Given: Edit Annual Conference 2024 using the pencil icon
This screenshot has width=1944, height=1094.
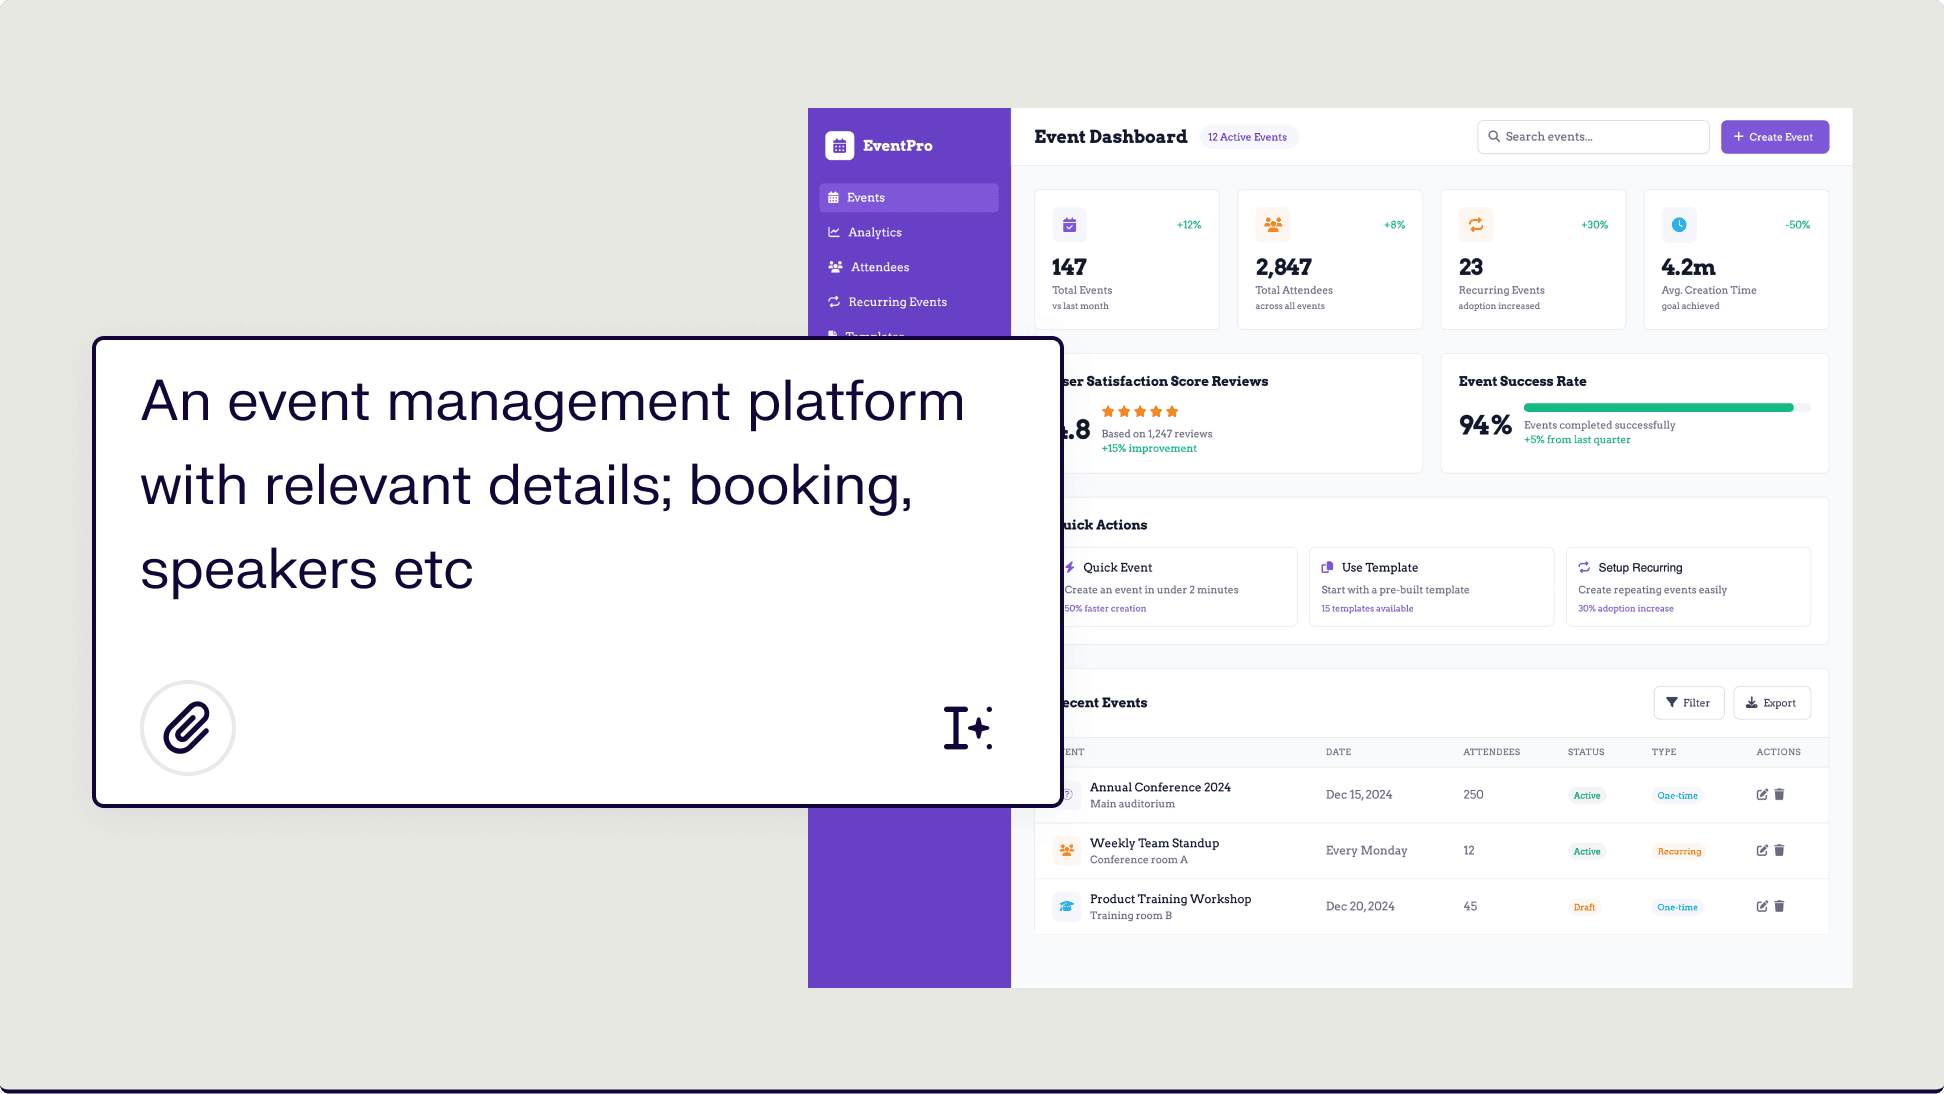Looking at the screenshot, I should [x=1761, y=794].
